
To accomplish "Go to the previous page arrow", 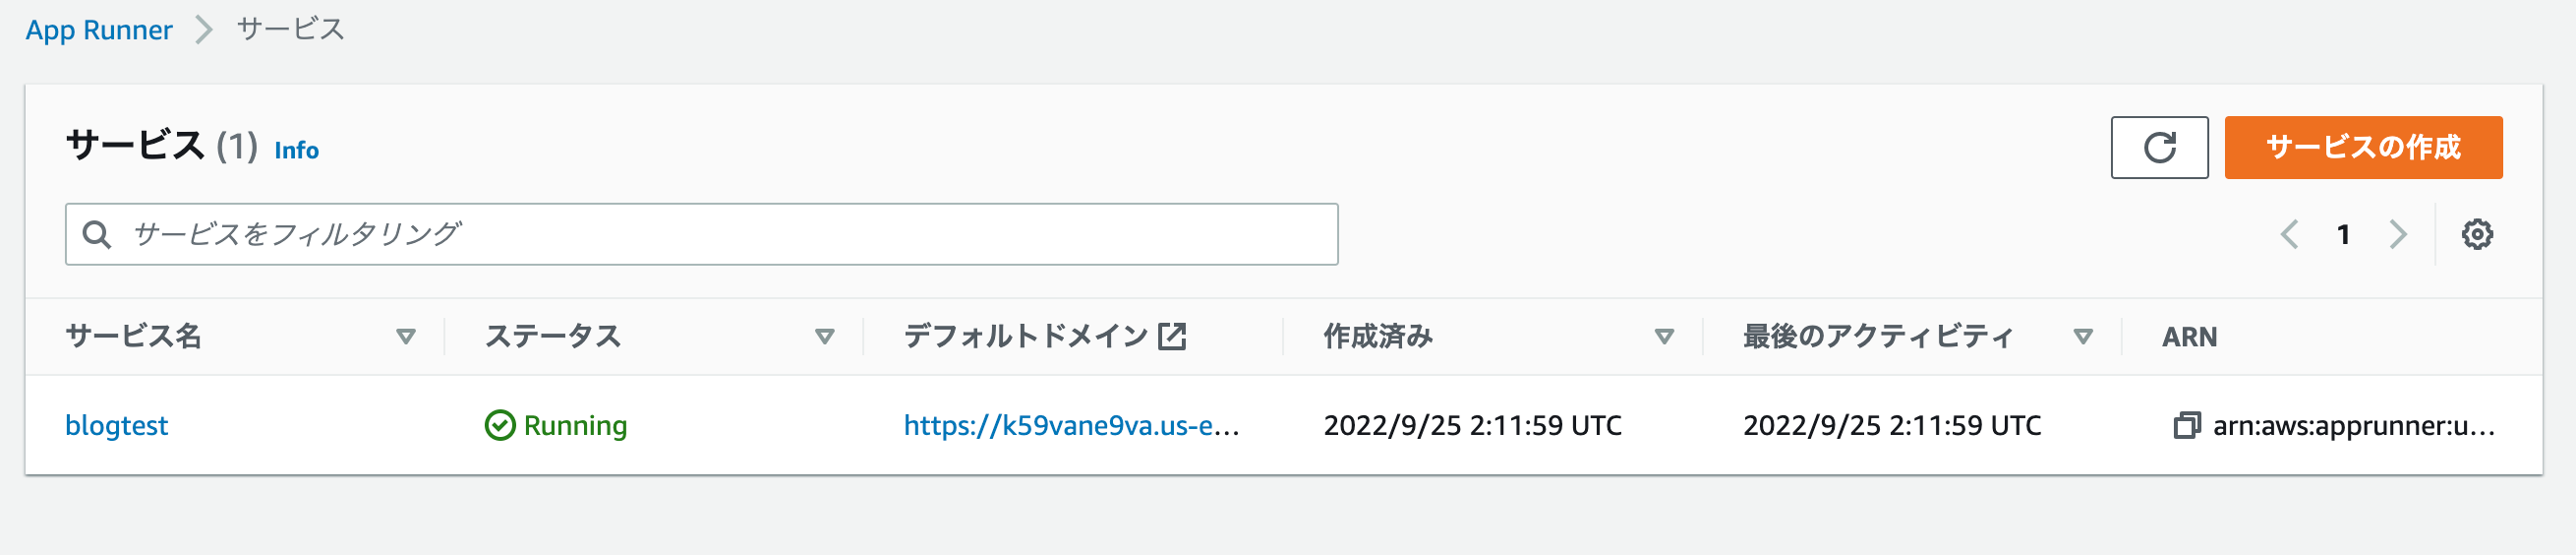I will pos(2289,234).
